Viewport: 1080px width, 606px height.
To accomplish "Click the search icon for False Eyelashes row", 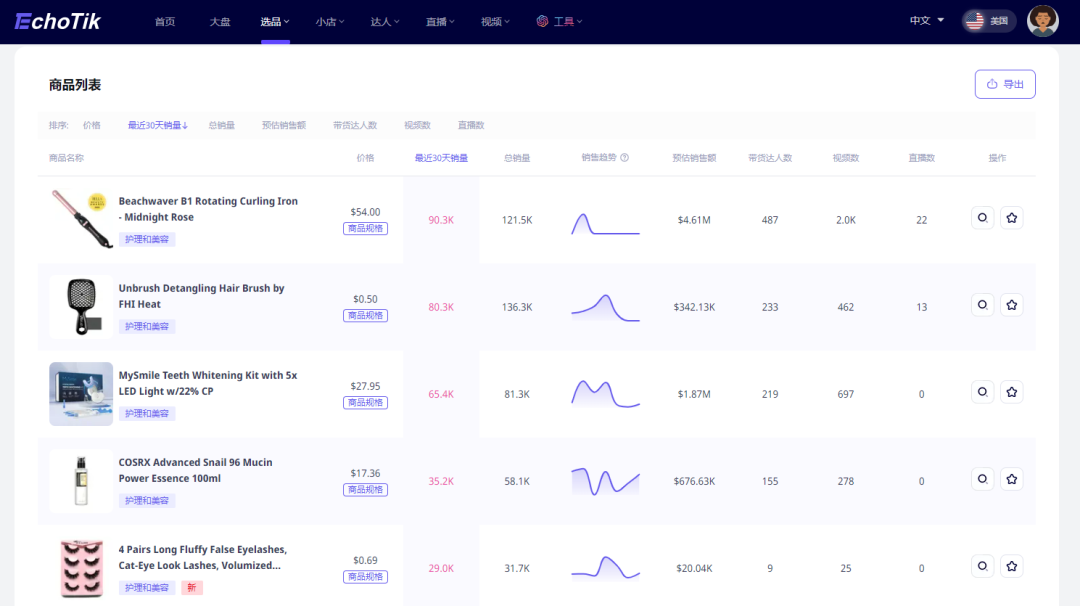I will (x=982, y=567).
